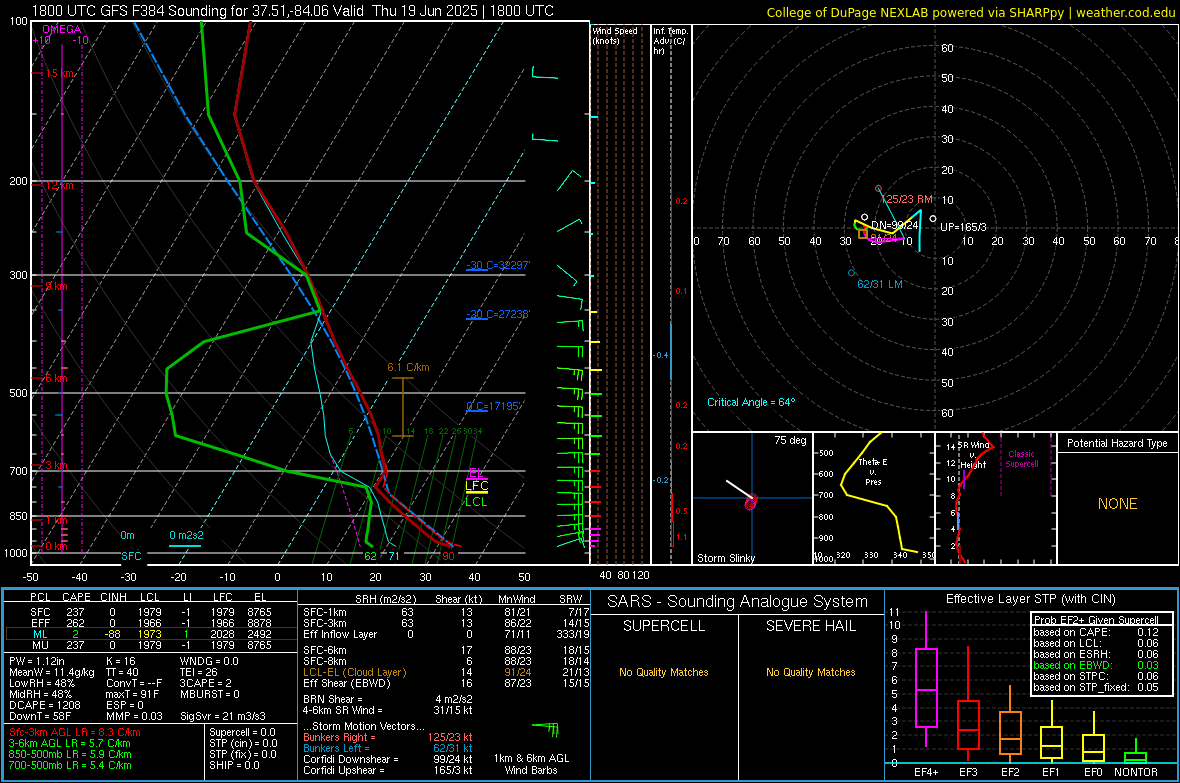The height and width of the screenshot is (783, 1180).
Task: Click the green LCL marker label on the skew-T
Action: [476, 501]
